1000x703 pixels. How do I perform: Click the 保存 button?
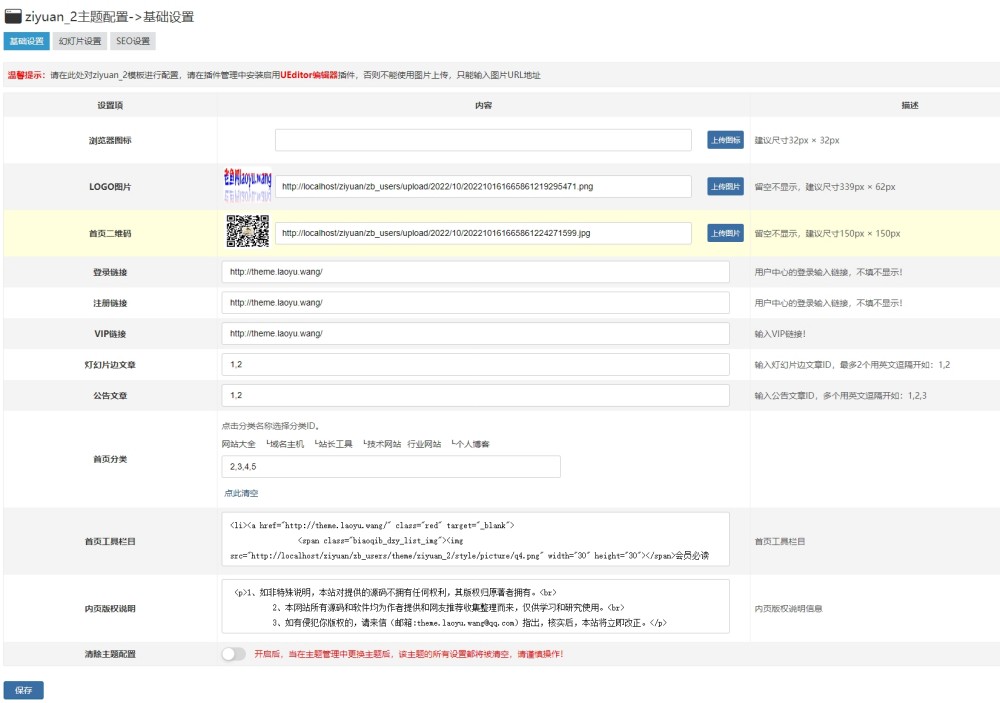(x=24, y=690)
